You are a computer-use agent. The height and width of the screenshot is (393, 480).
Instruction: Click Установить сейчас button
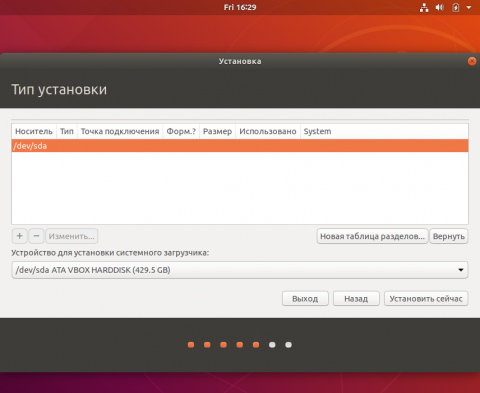click(426, 299)
